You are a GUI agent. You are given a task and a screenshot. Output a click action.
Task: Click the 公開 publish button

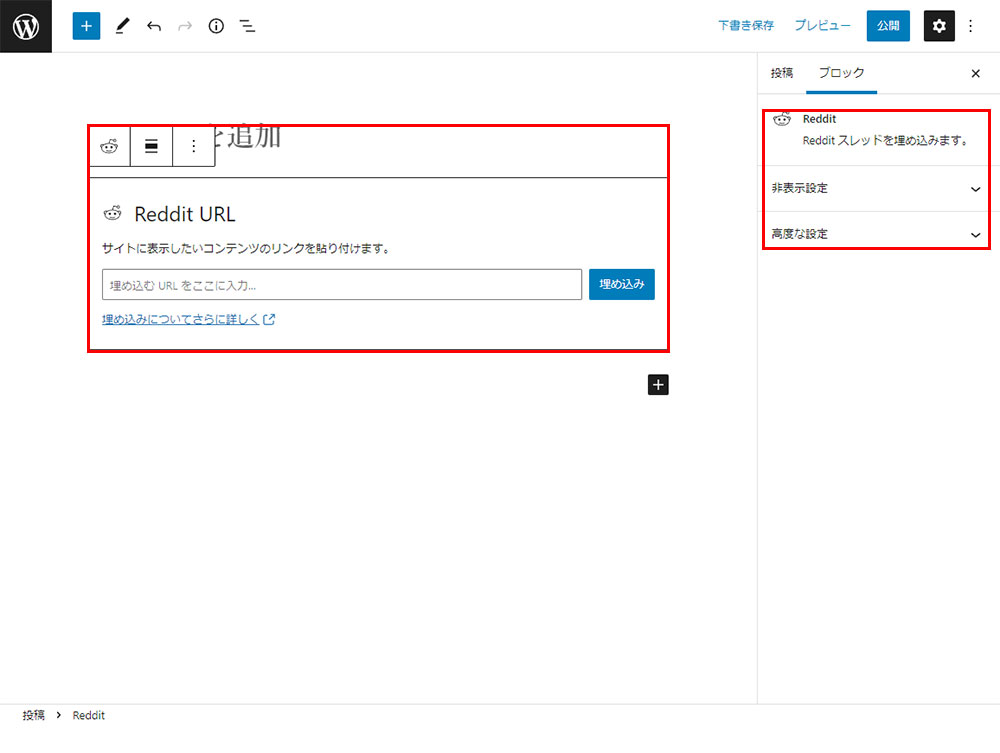pos(888,26)
